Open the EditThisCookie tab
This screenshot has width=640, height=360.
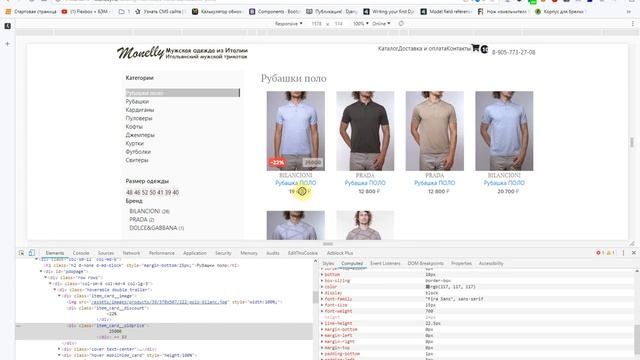point(302,253)
